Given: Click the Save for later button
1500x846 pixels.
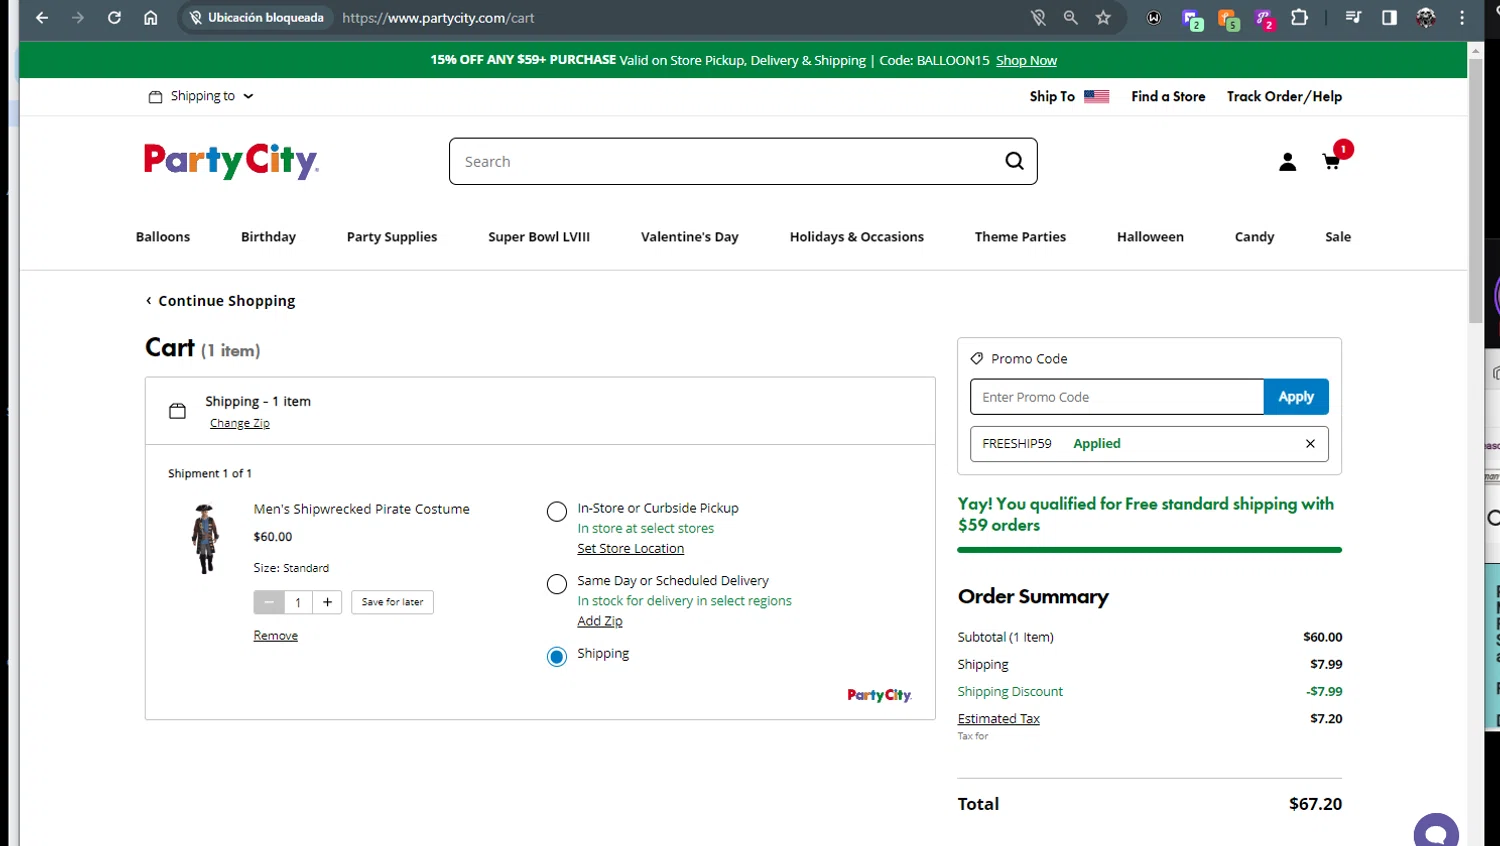Looking at the screenshot, I should (392, 602).
